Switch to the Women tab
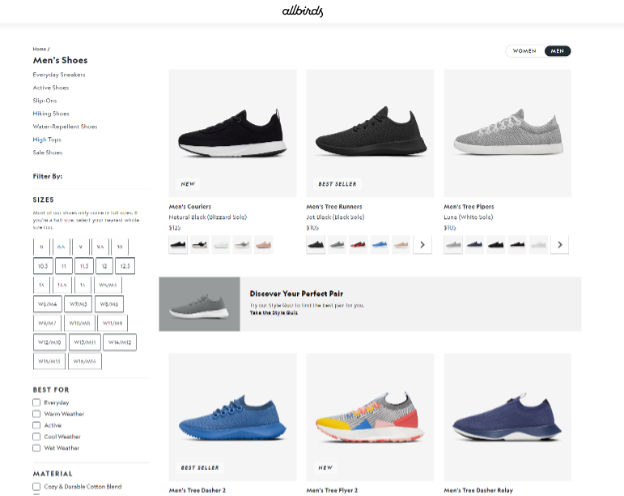This screenshot has width=624, height=496. pyautogui.click(x=524, y=51)
